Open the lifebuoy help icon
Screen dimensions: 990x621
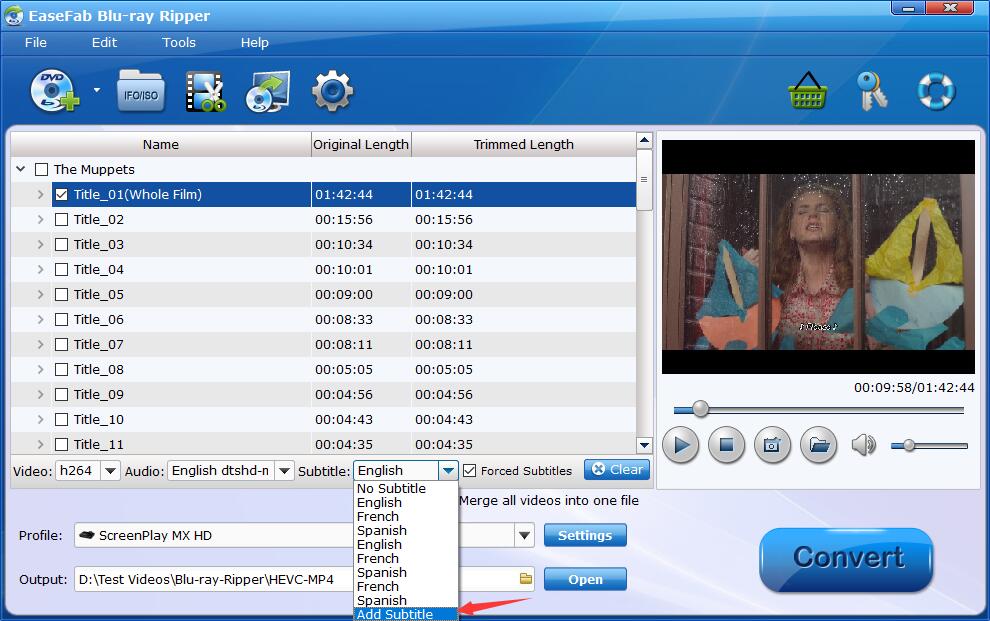tap(936, 91)
